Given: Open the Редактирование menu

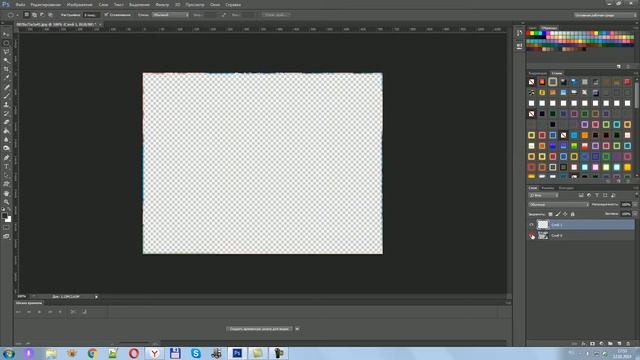Looking at the screenshot, I should pos(45,4).
